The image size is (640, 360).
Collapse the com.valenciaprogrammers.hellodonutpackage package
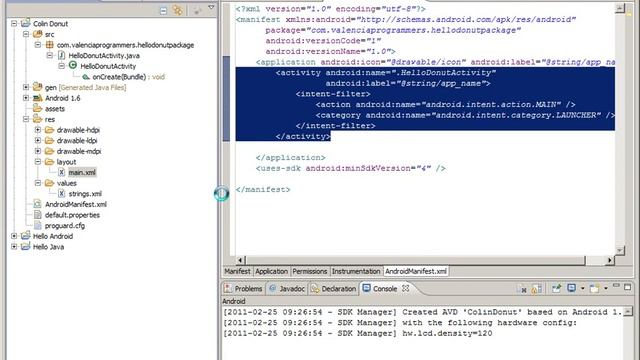38,45
